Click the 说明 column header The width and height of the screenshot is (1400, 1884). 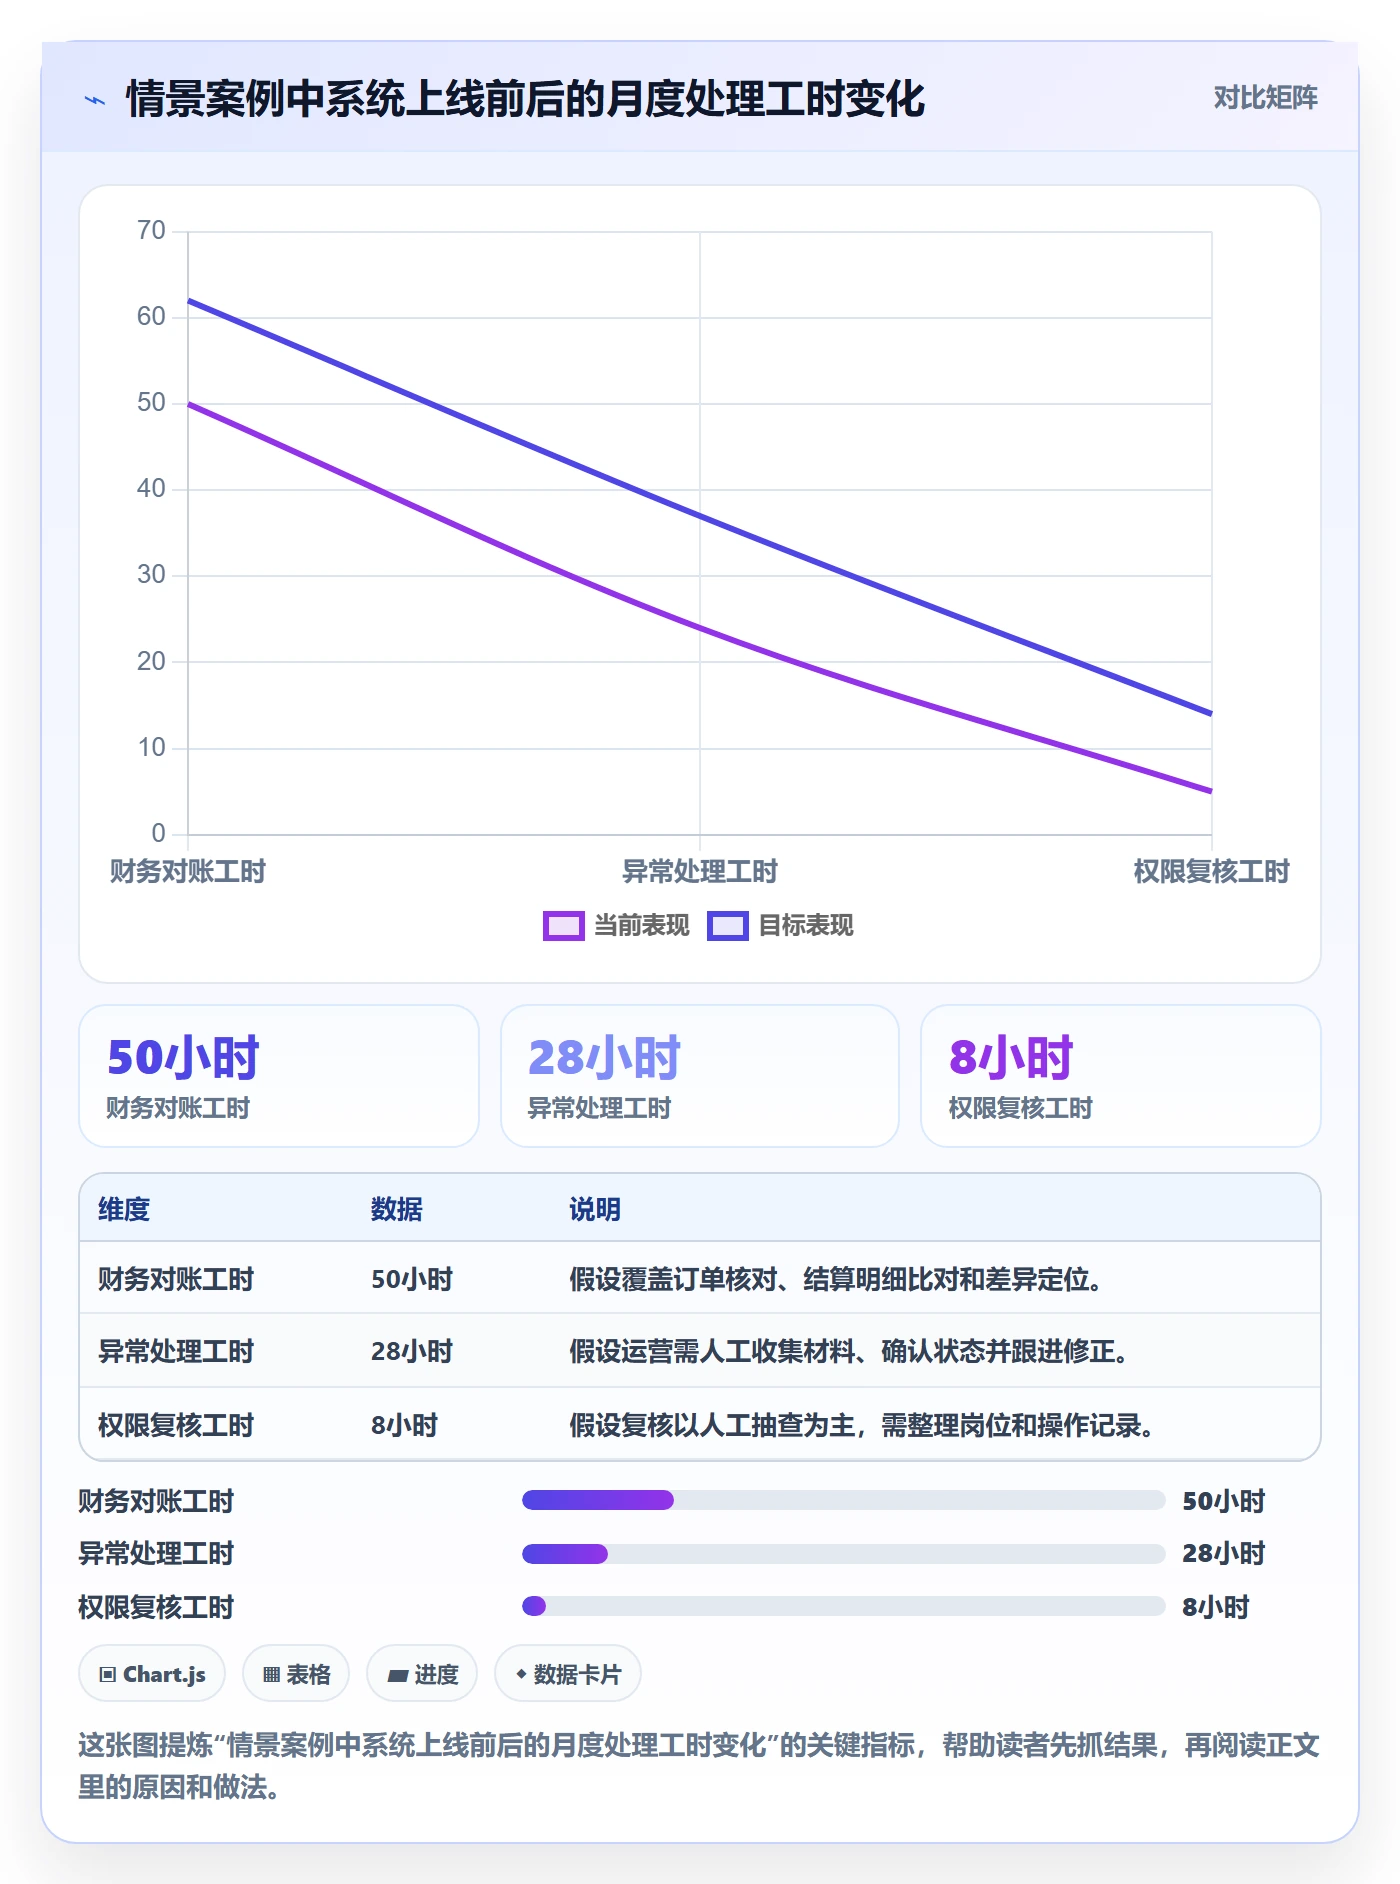coord(595,1209)
